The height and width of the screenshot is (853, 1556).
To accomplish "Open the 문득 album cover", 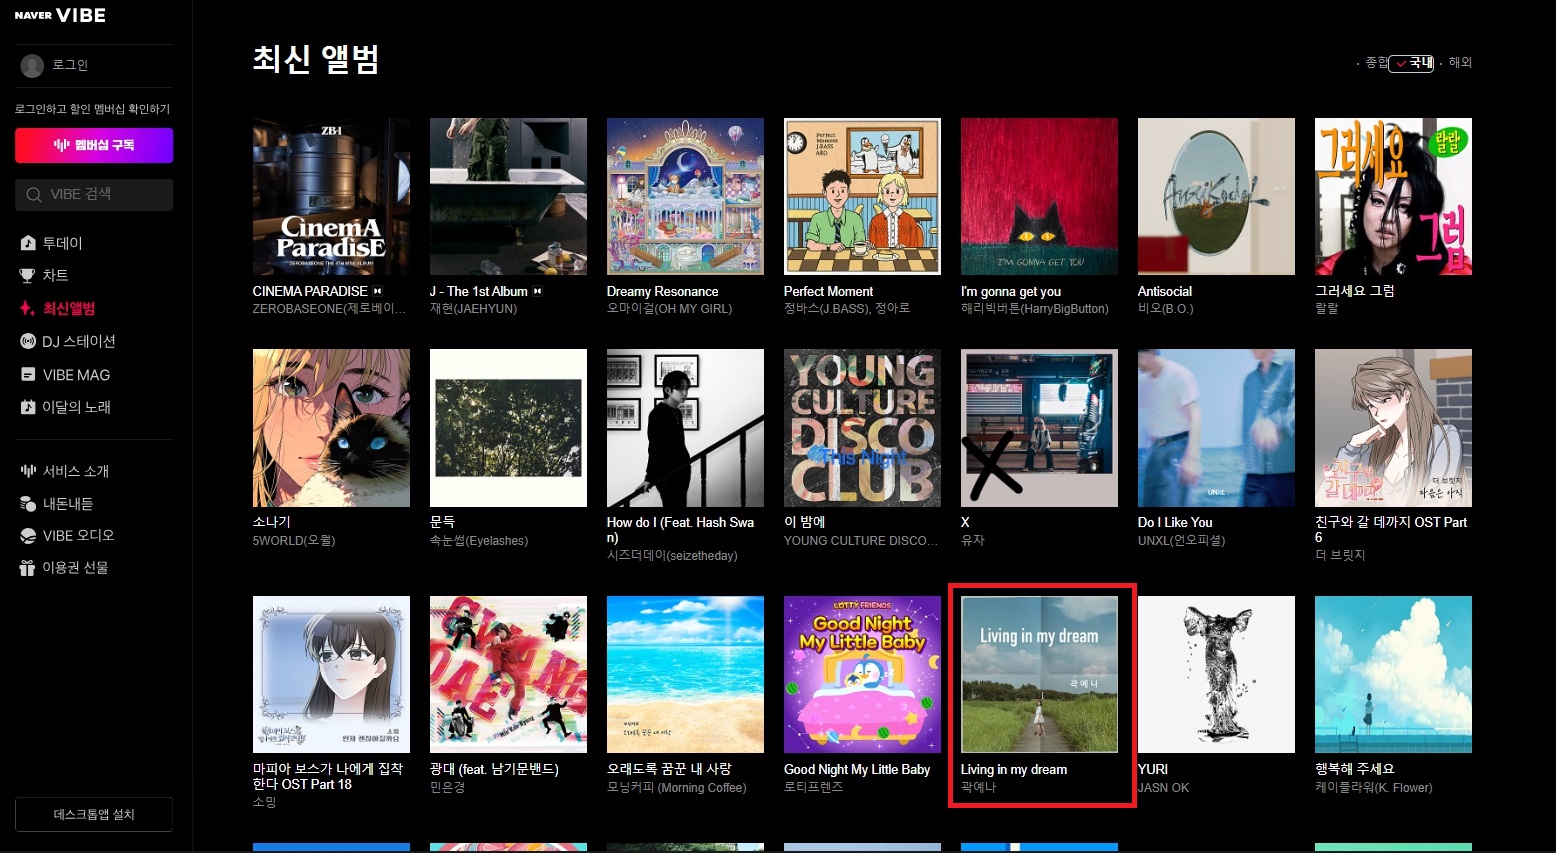I will click(x=508, y=427).
